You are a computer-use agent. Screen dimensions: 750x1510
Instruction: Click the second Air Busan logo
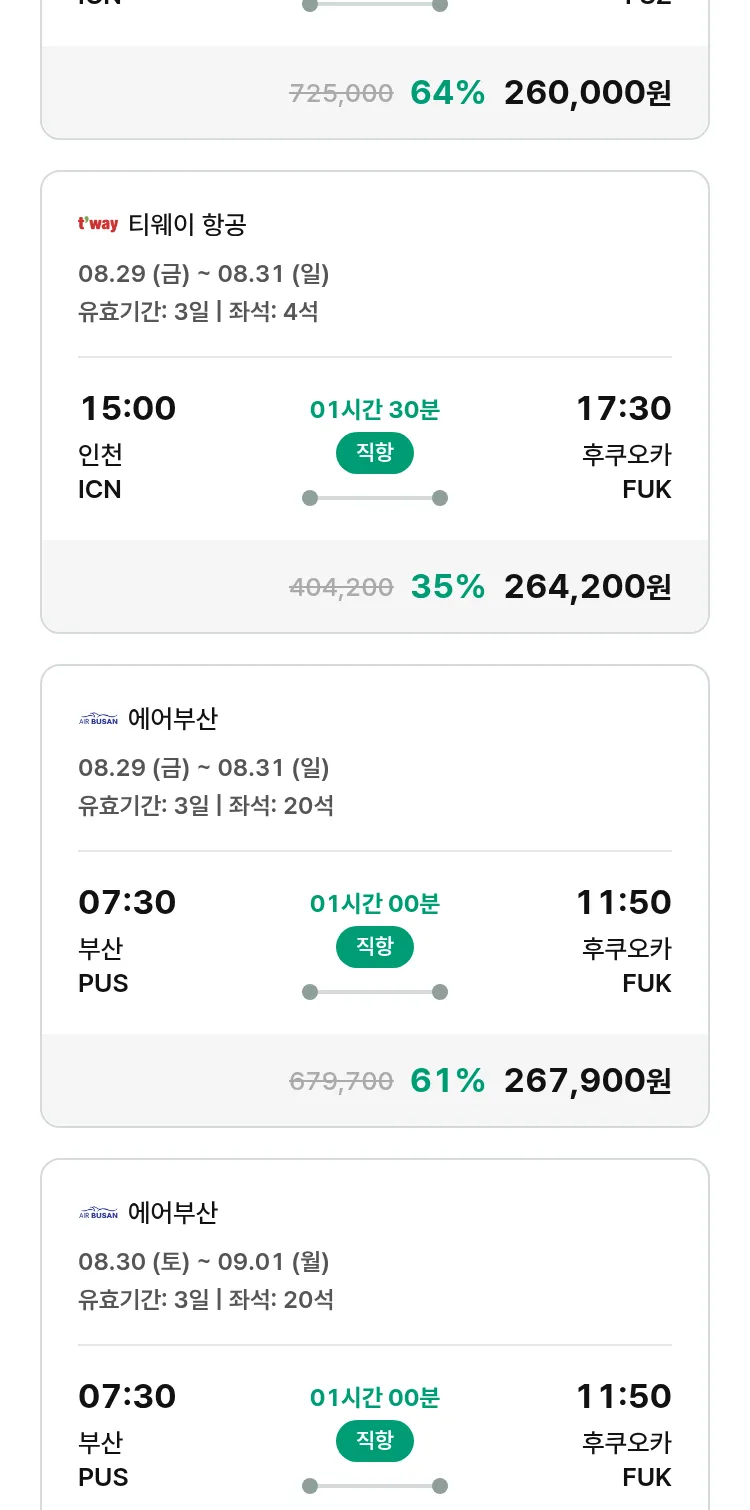pyautogui.click(x=98, y=1212)
